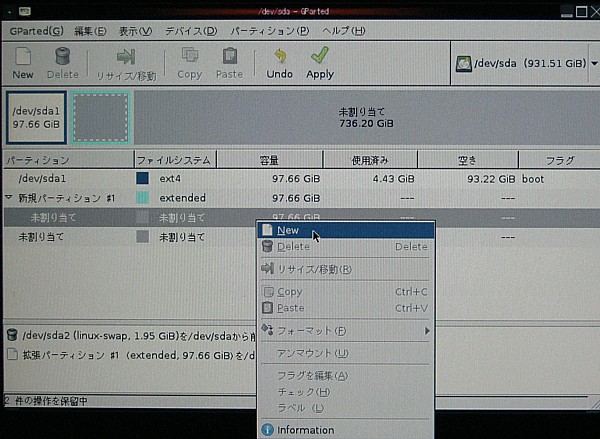This screenshot has width=600, height=439.
Task: Choose チェック(H) in context menu
Action: point(346,392)
